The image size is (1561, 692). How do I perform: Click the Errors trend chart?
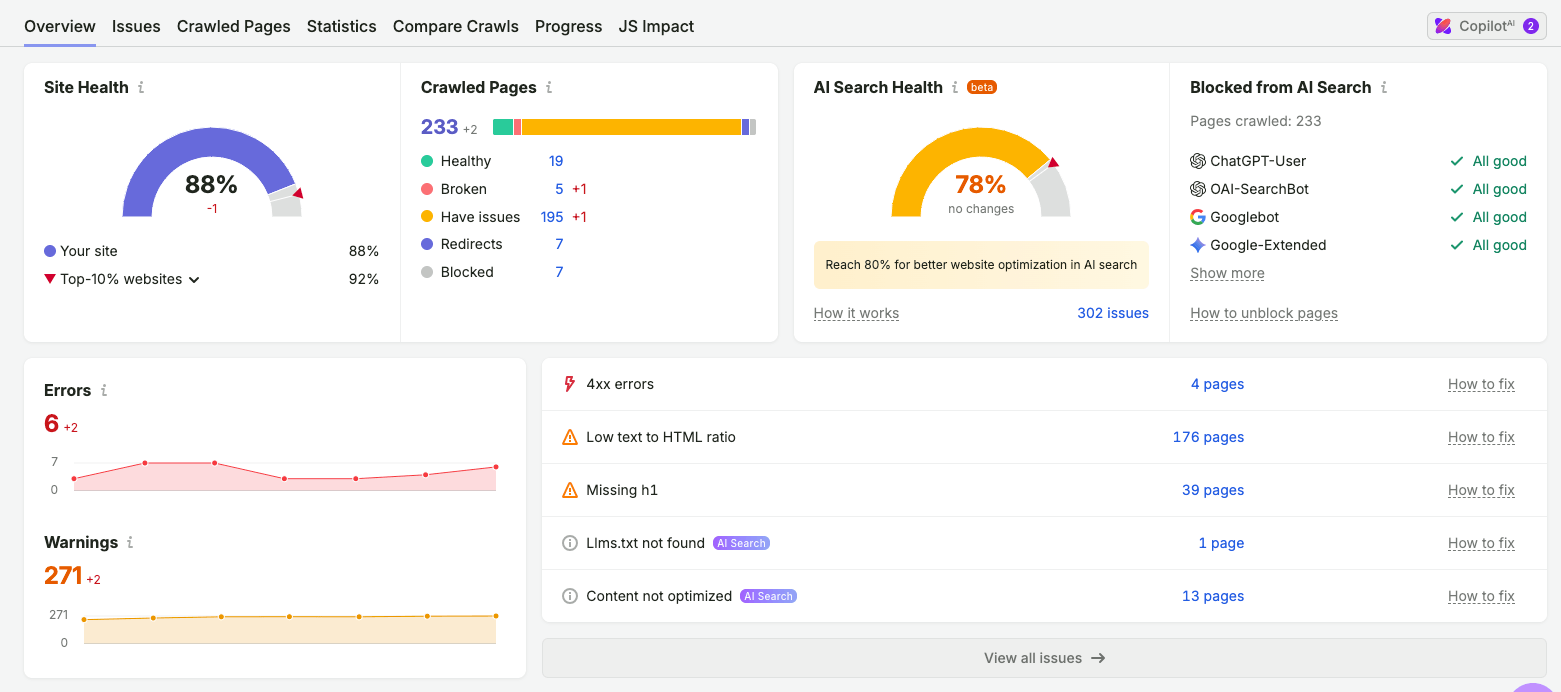[x=285, y=476]
